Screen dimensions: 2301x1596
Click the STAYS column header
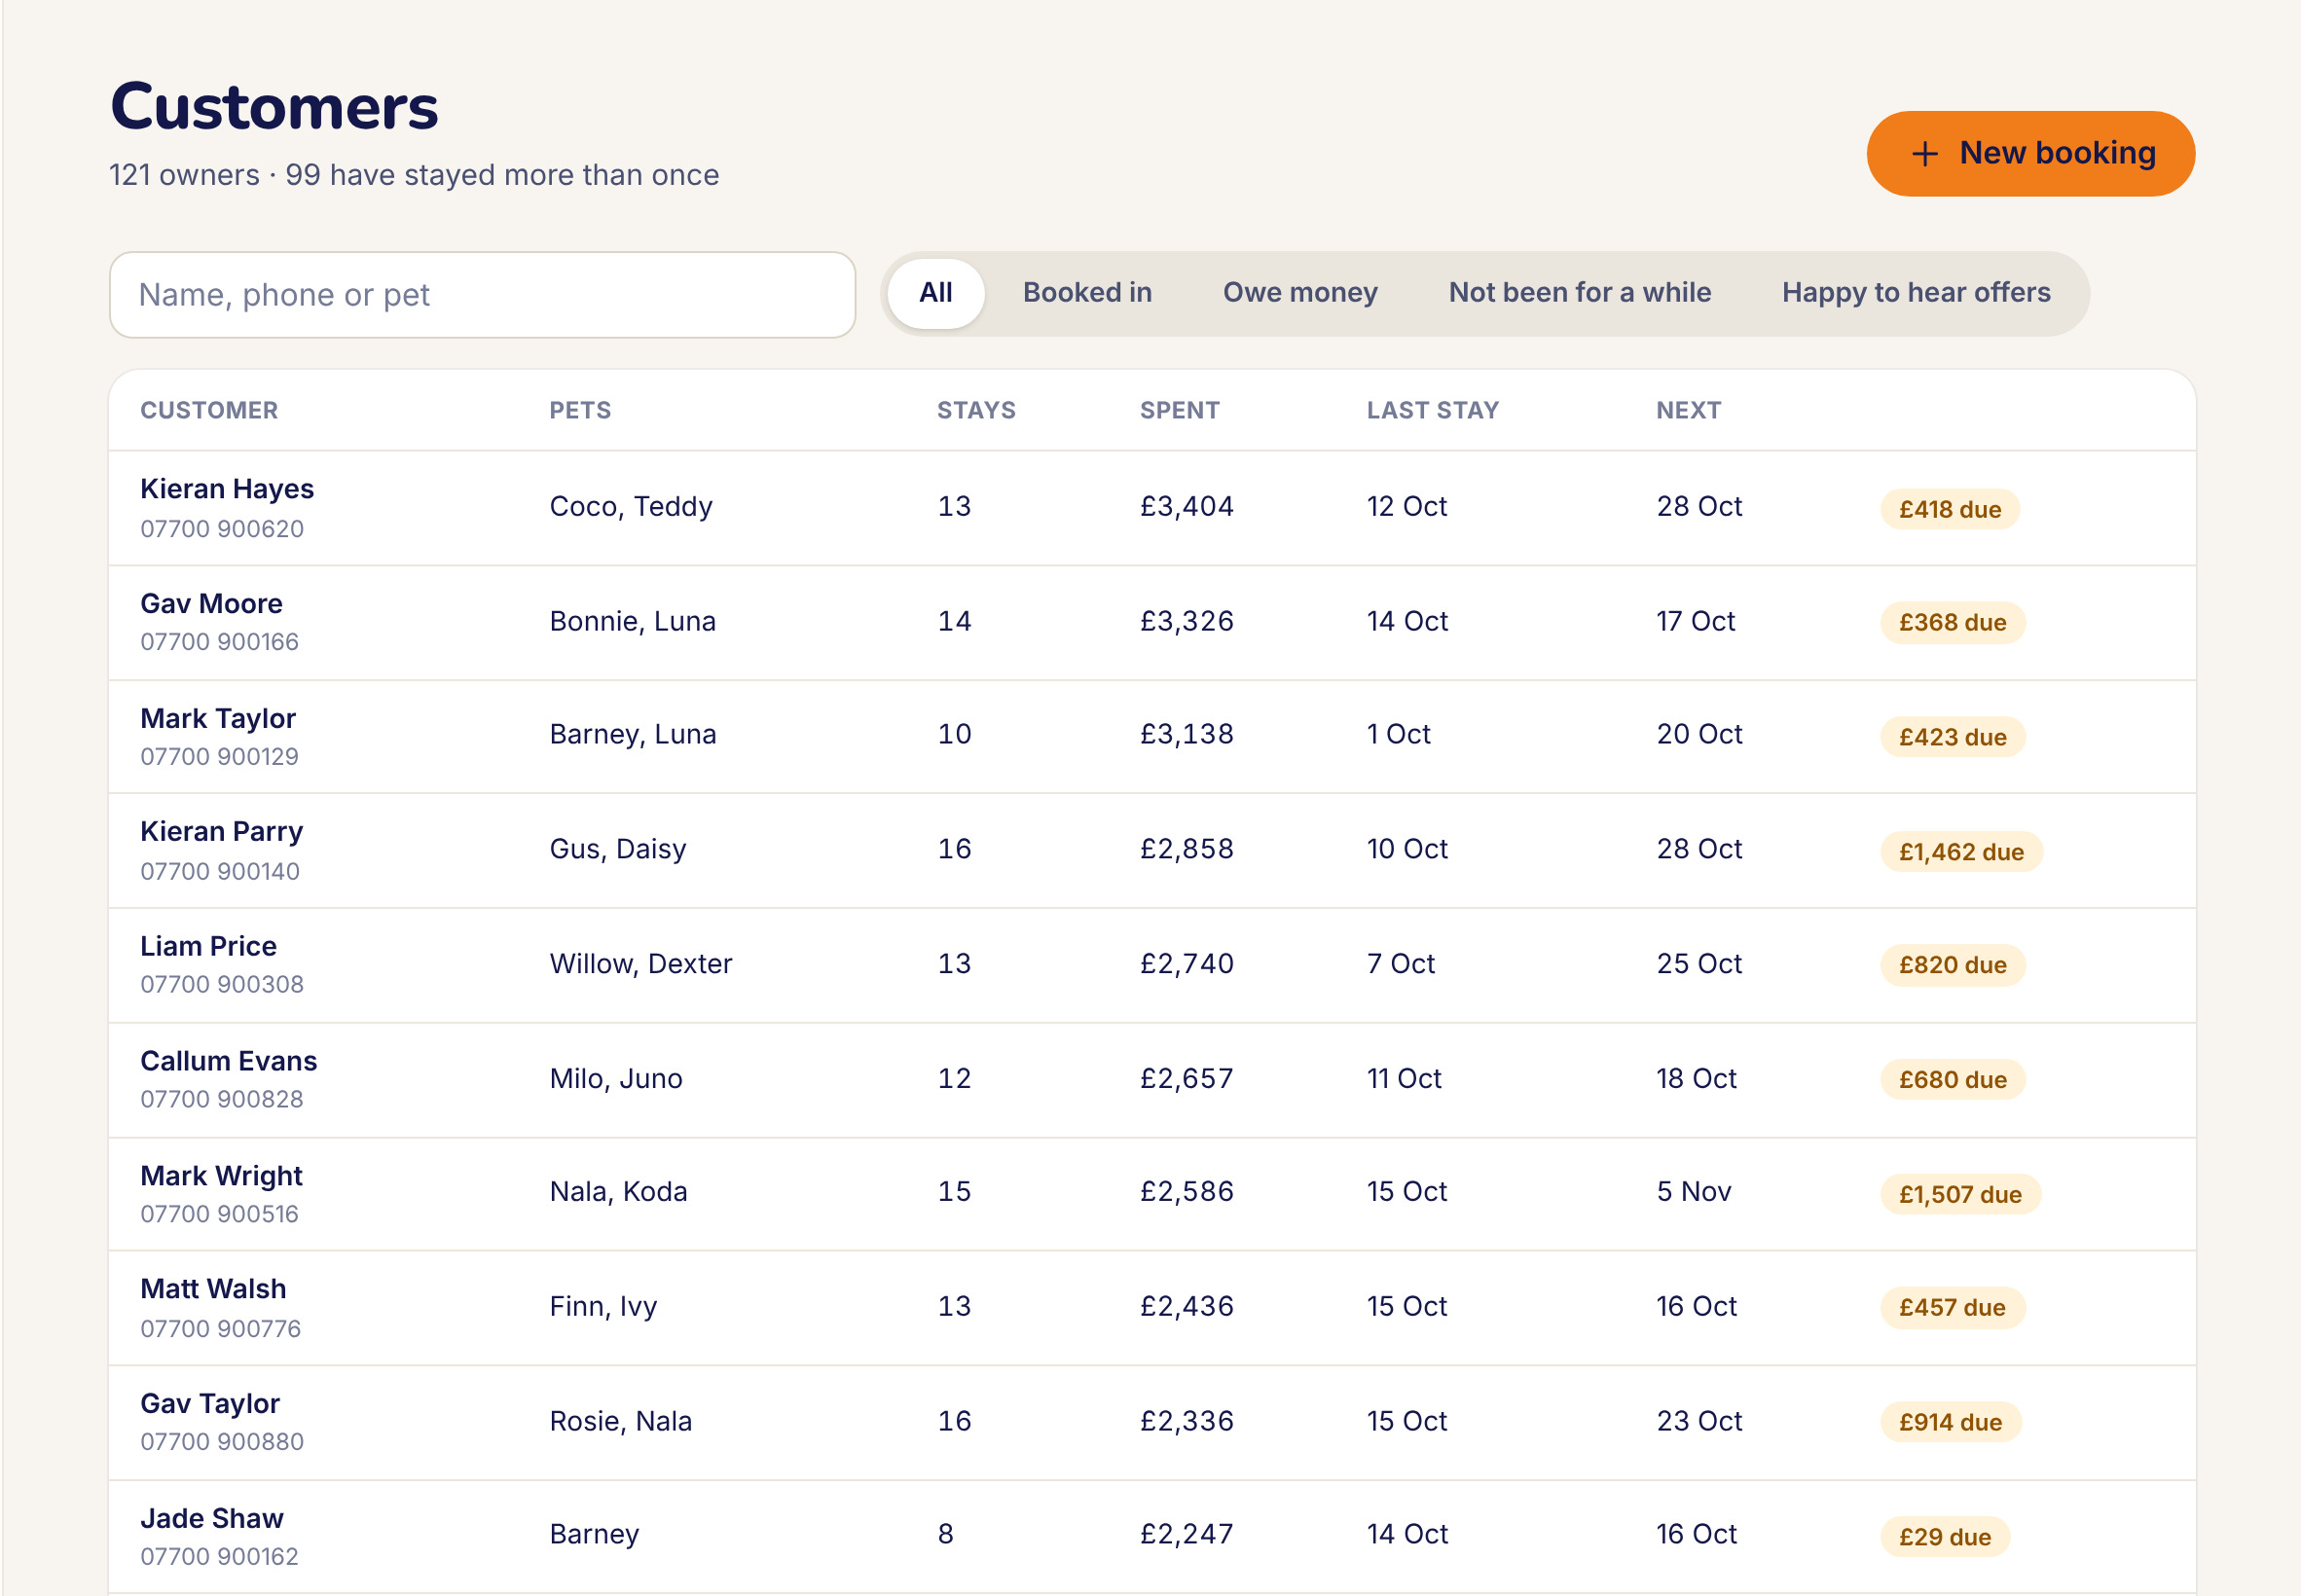976,410
